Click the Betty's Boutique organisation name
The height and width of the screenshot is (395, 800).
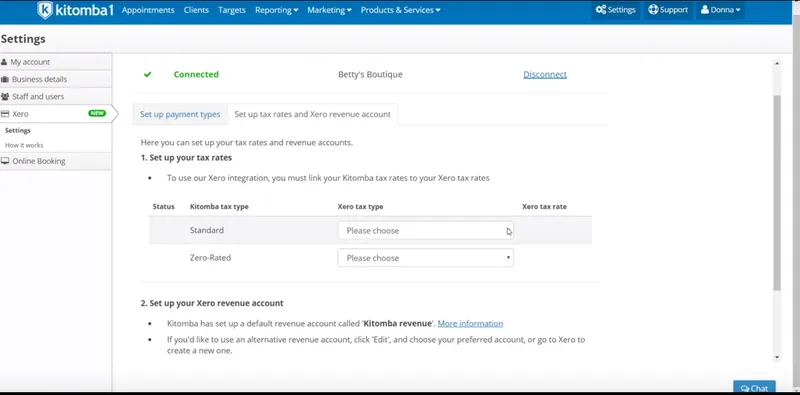pyautogui.click(x=370, y=75)
